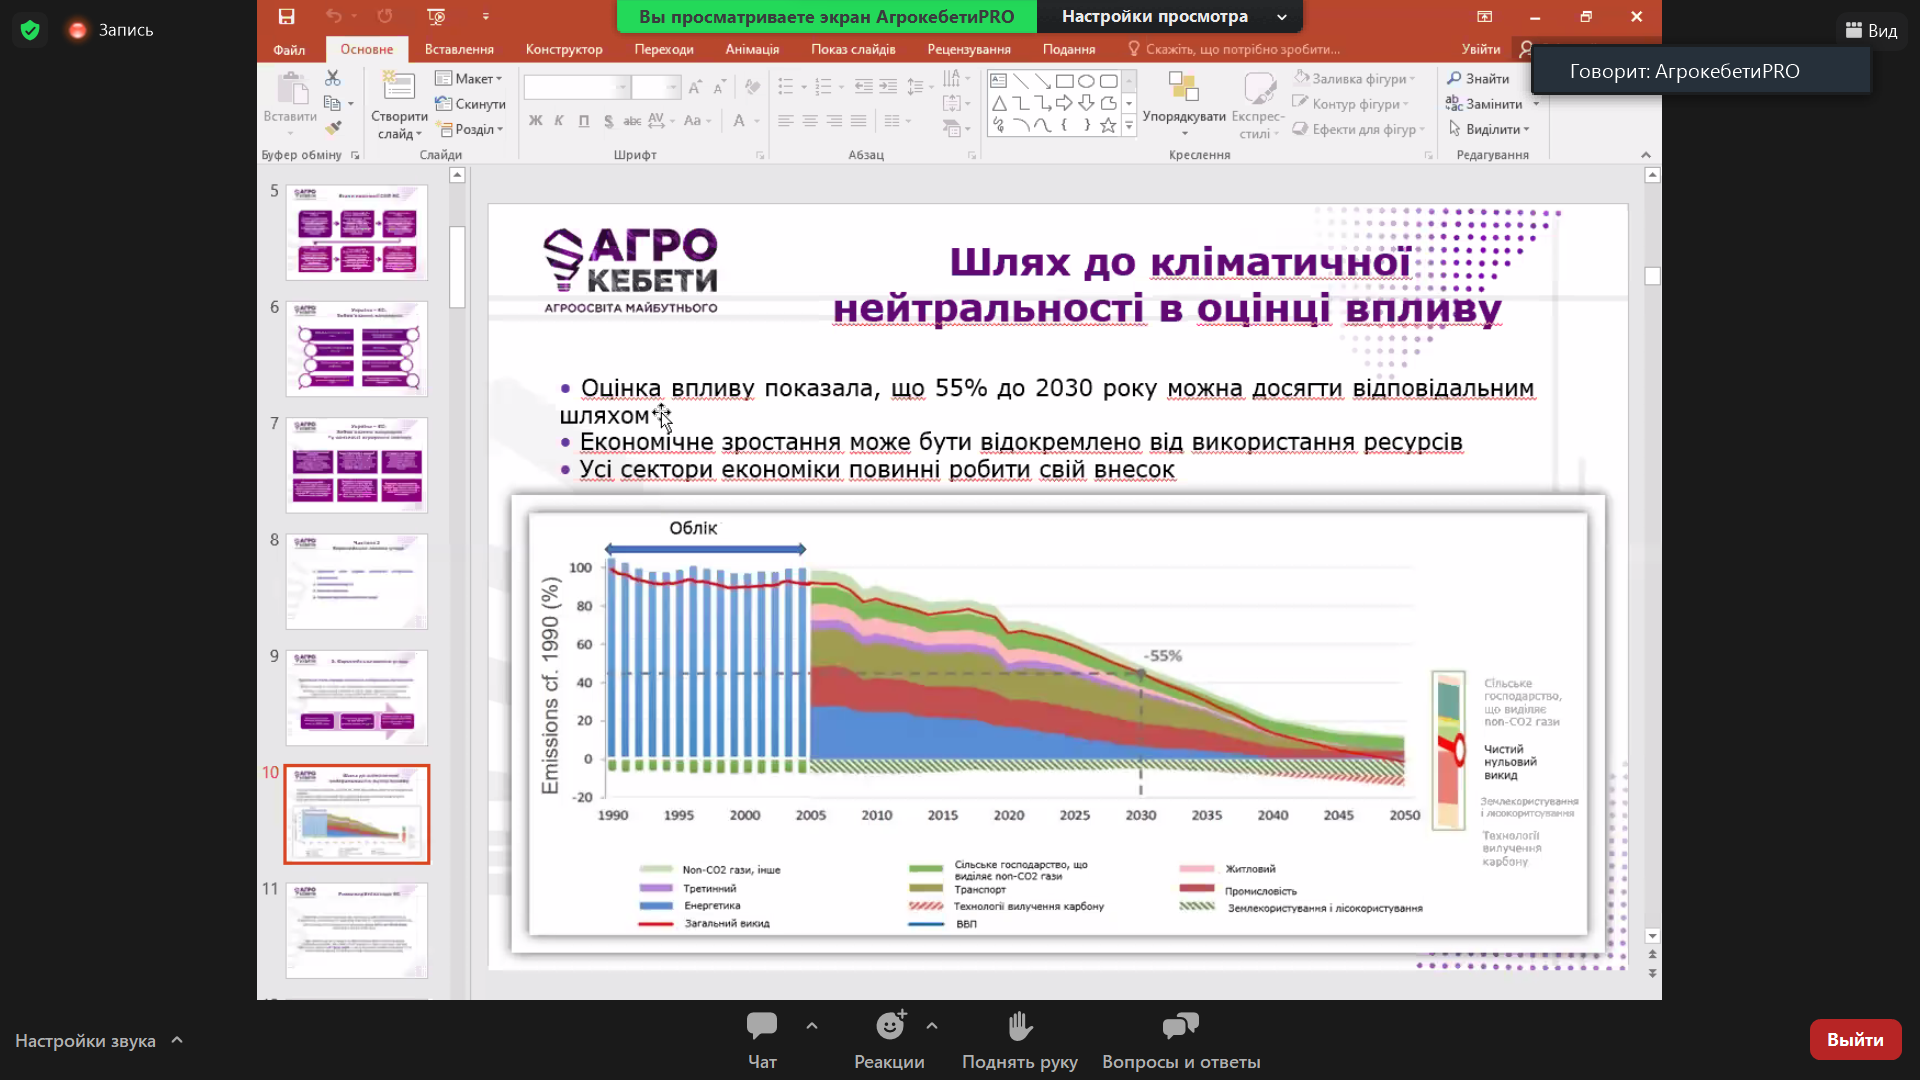This screenshot has height=1080, width=1920.
Task: Toggle bold Ж formatting
Action: pos(535,121)
